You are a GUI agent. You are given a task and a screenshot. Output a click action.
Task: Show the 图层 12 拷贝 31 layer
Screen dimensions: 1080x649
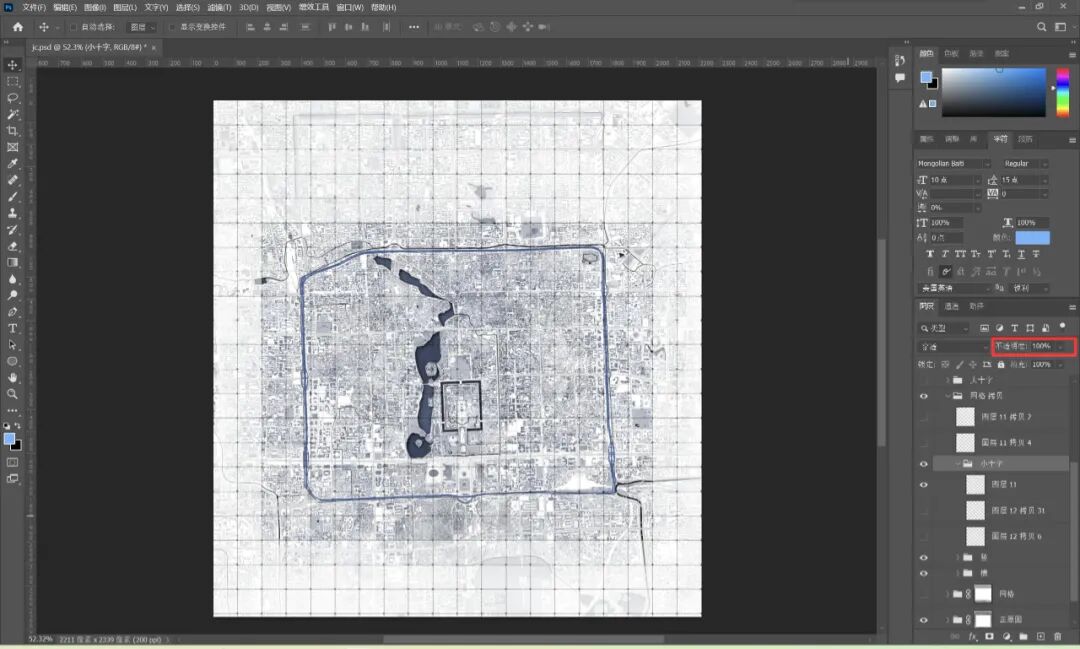pos(924,511)
